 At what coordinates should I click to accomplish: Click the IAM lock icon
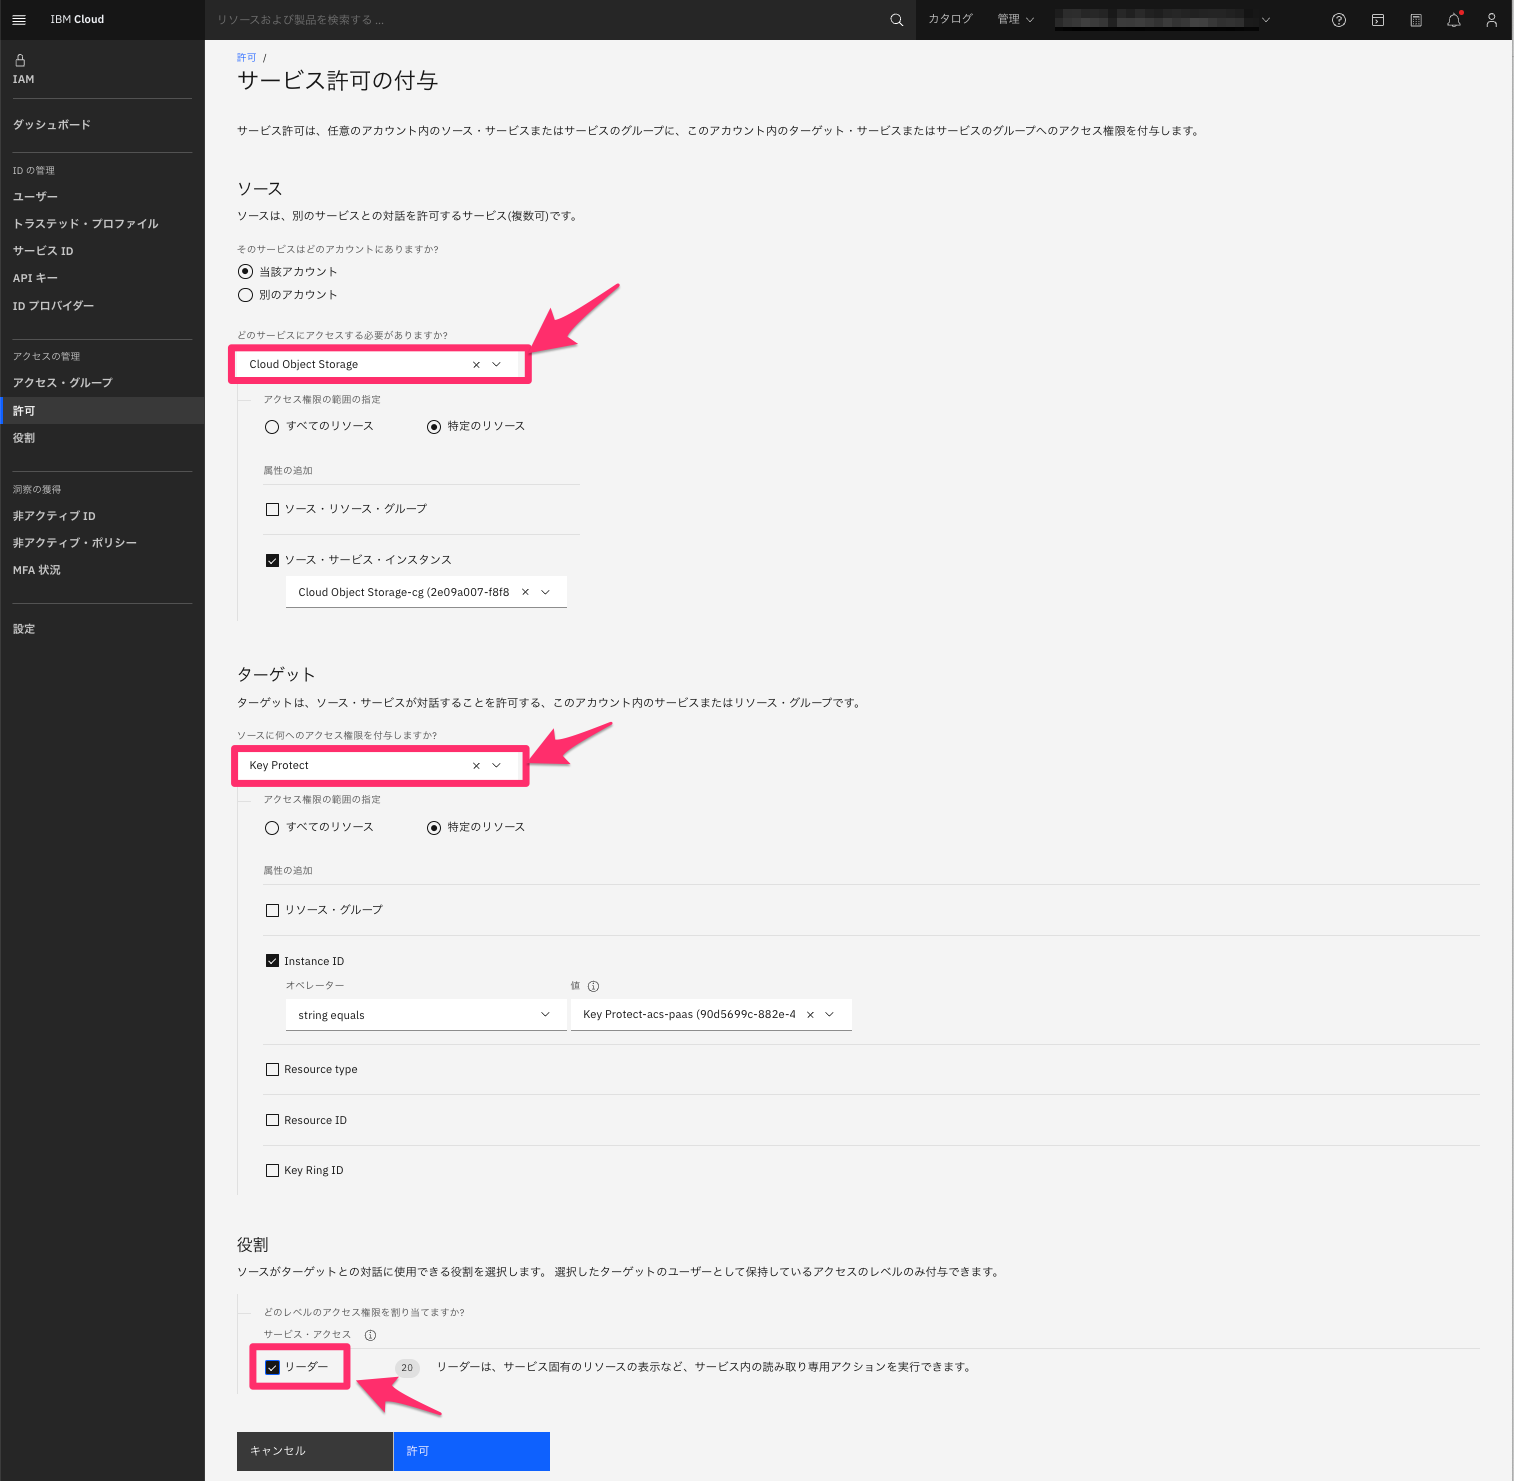point(20,60)
